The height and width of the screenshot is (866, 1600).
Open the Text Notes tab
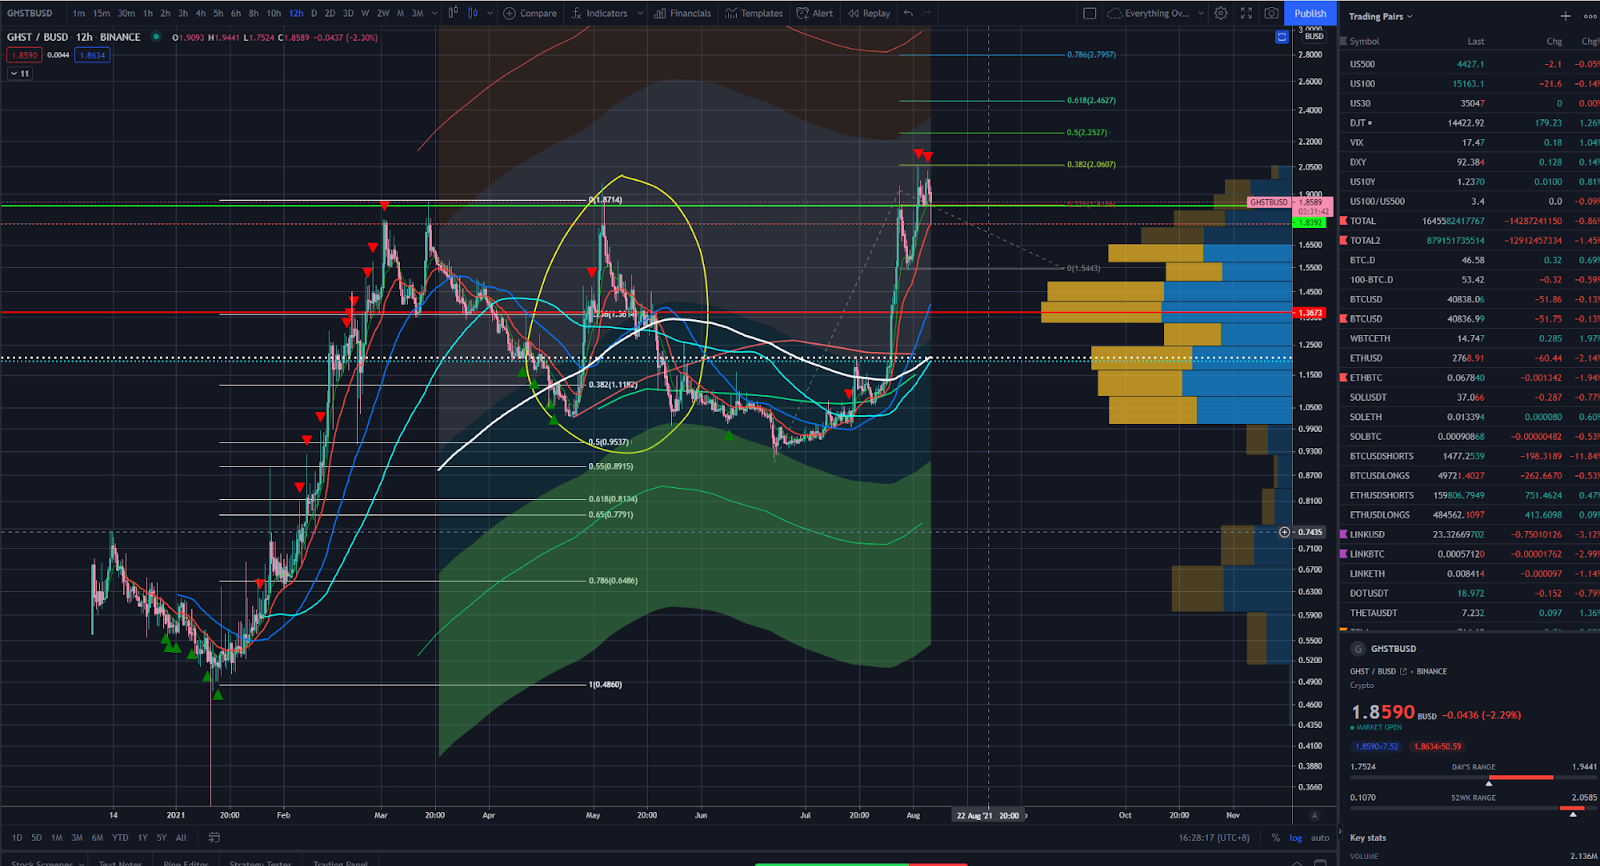coord(120,861)
